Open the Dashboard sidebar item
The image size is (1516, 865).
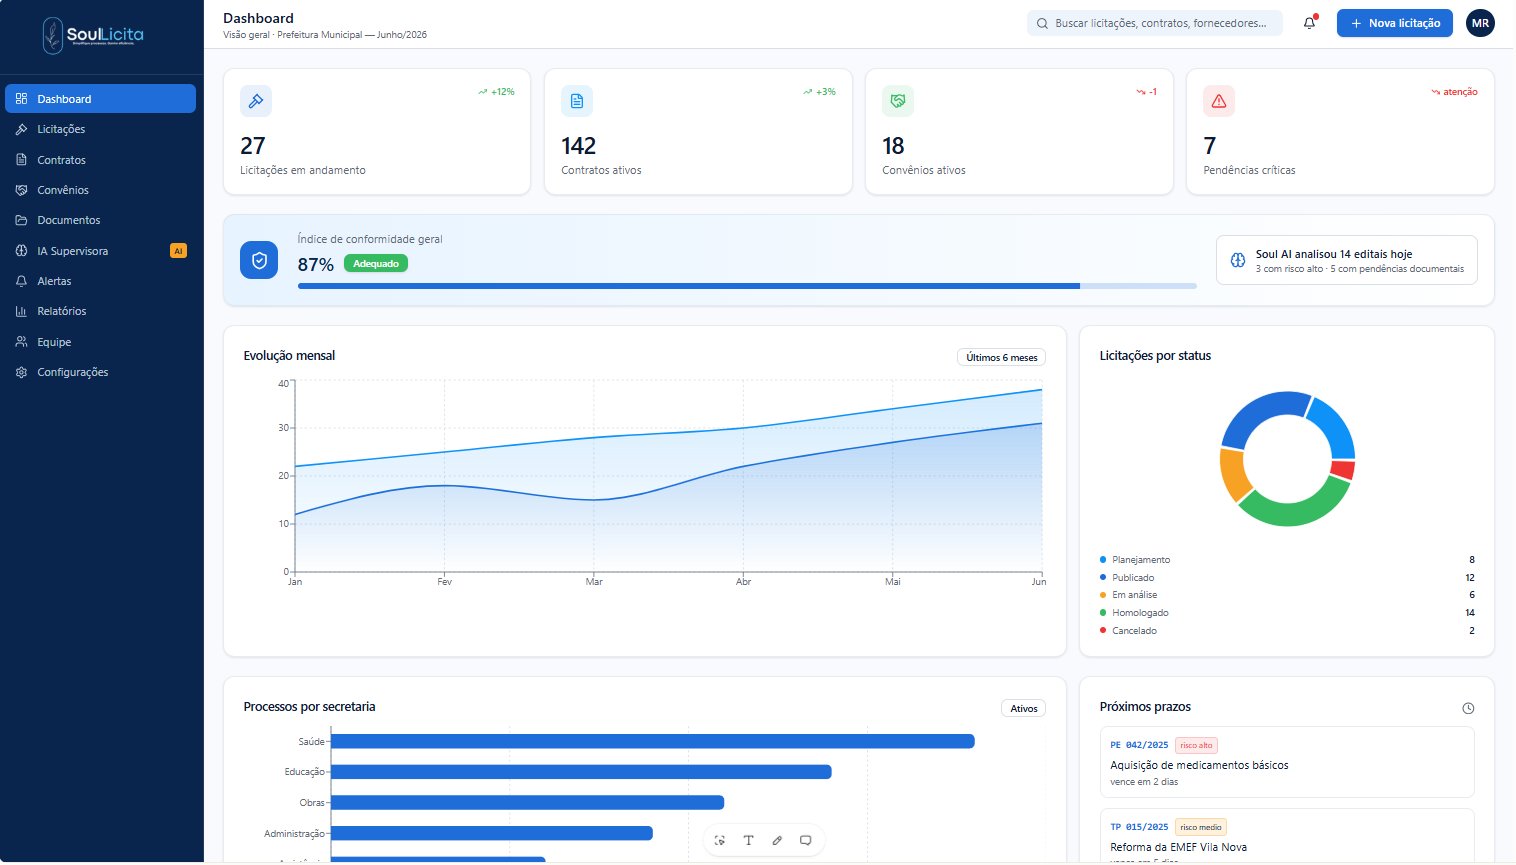(100, 99)
